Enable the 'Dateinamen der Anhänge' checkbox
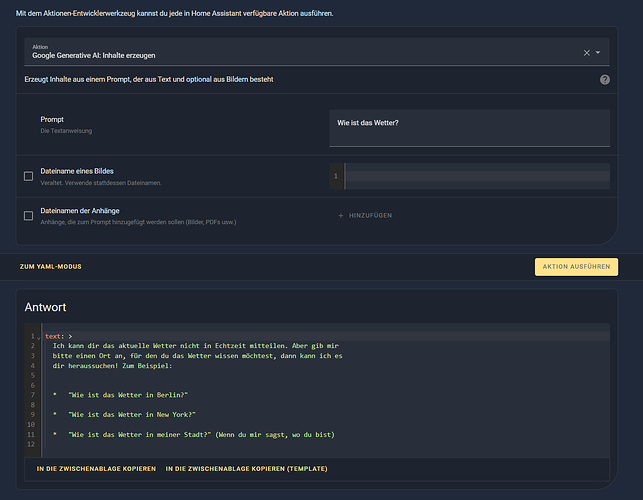Screen dimensions: 643x500 28,216
